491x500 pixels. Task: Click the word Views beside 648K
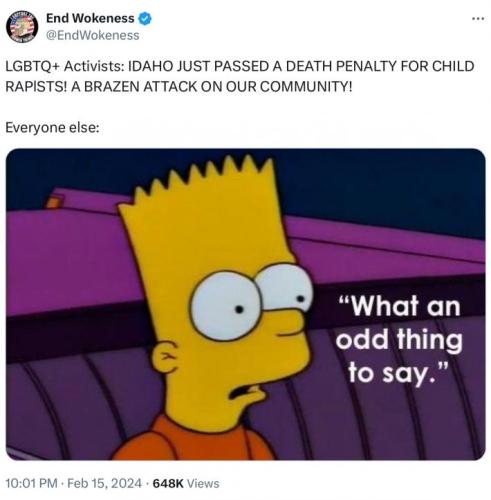(x=203, y=483)
